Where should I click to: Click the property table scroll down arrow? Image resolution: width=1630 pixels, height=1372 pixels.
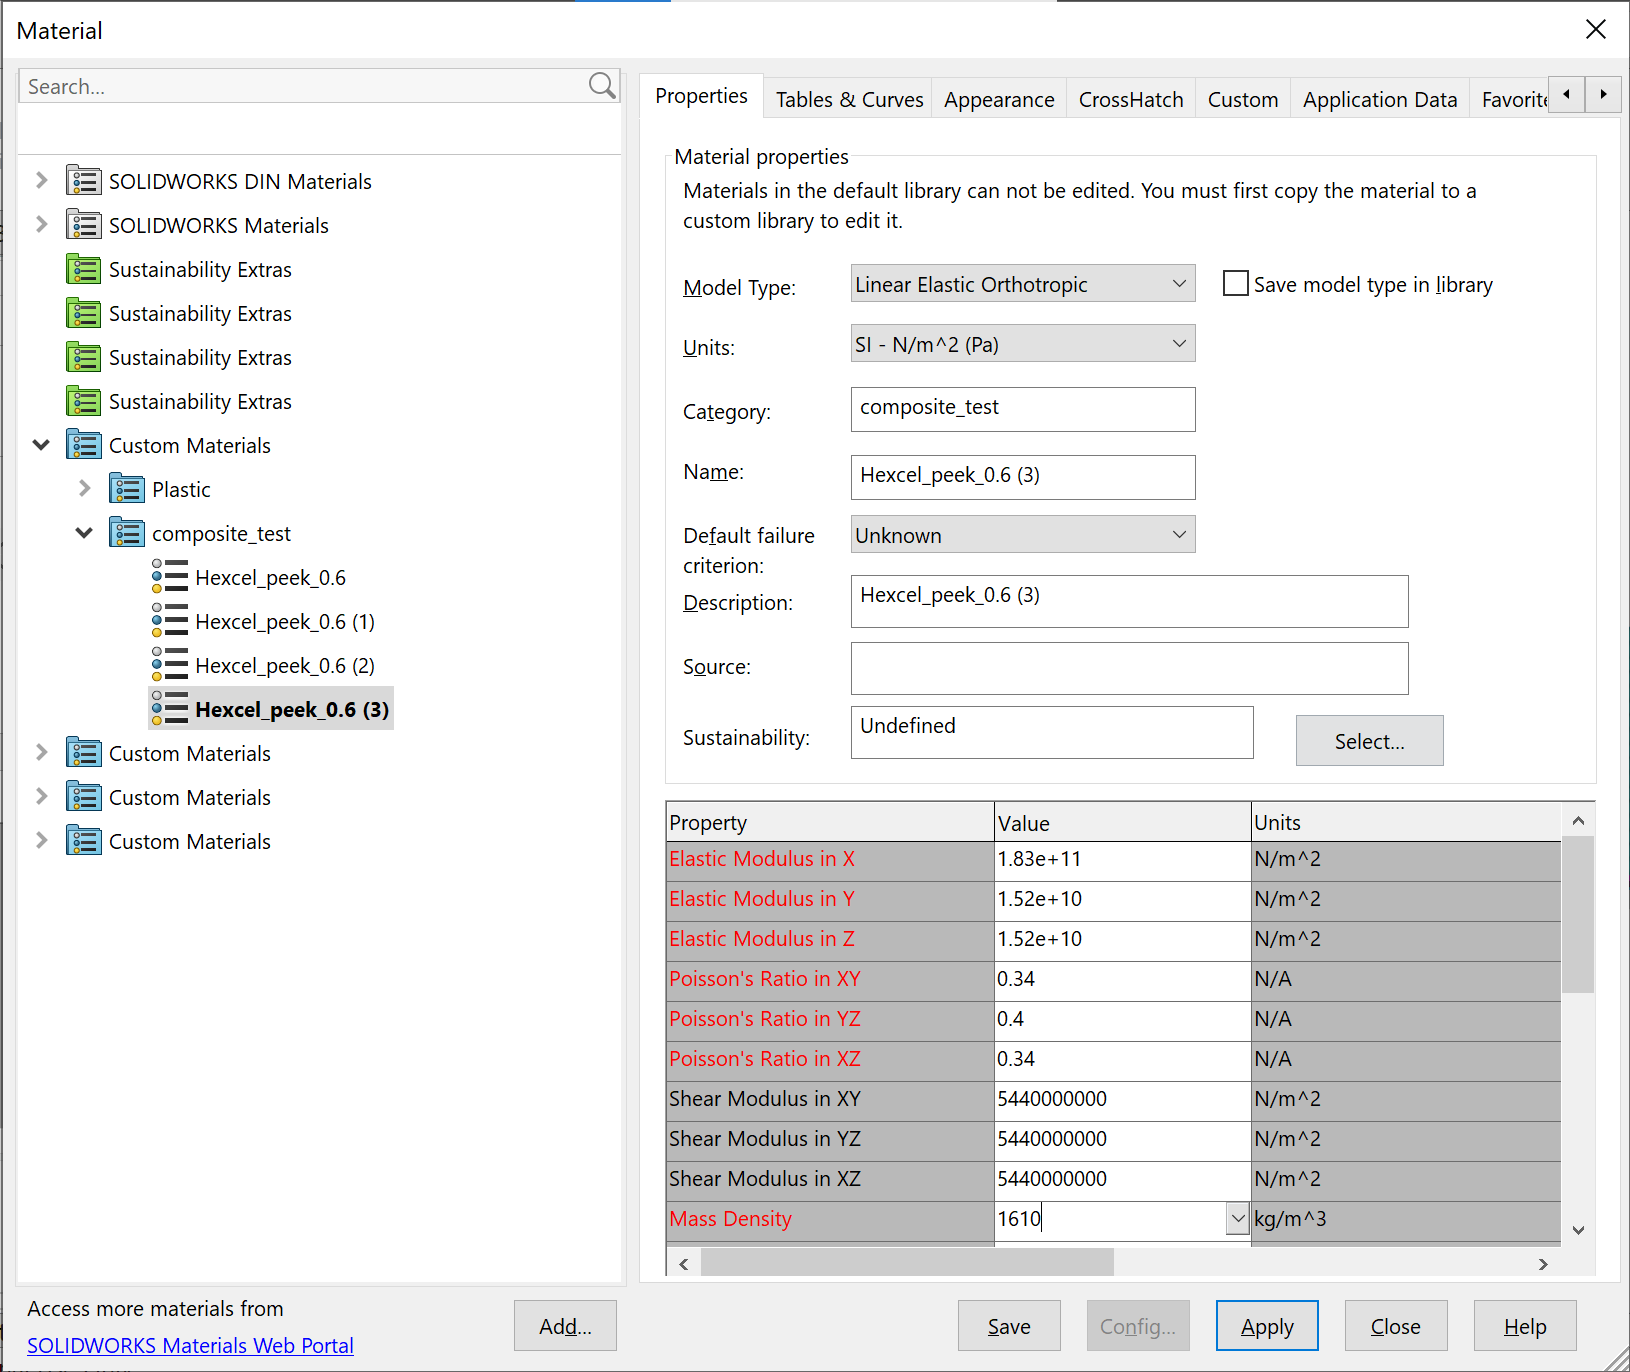point(1578,1230)
